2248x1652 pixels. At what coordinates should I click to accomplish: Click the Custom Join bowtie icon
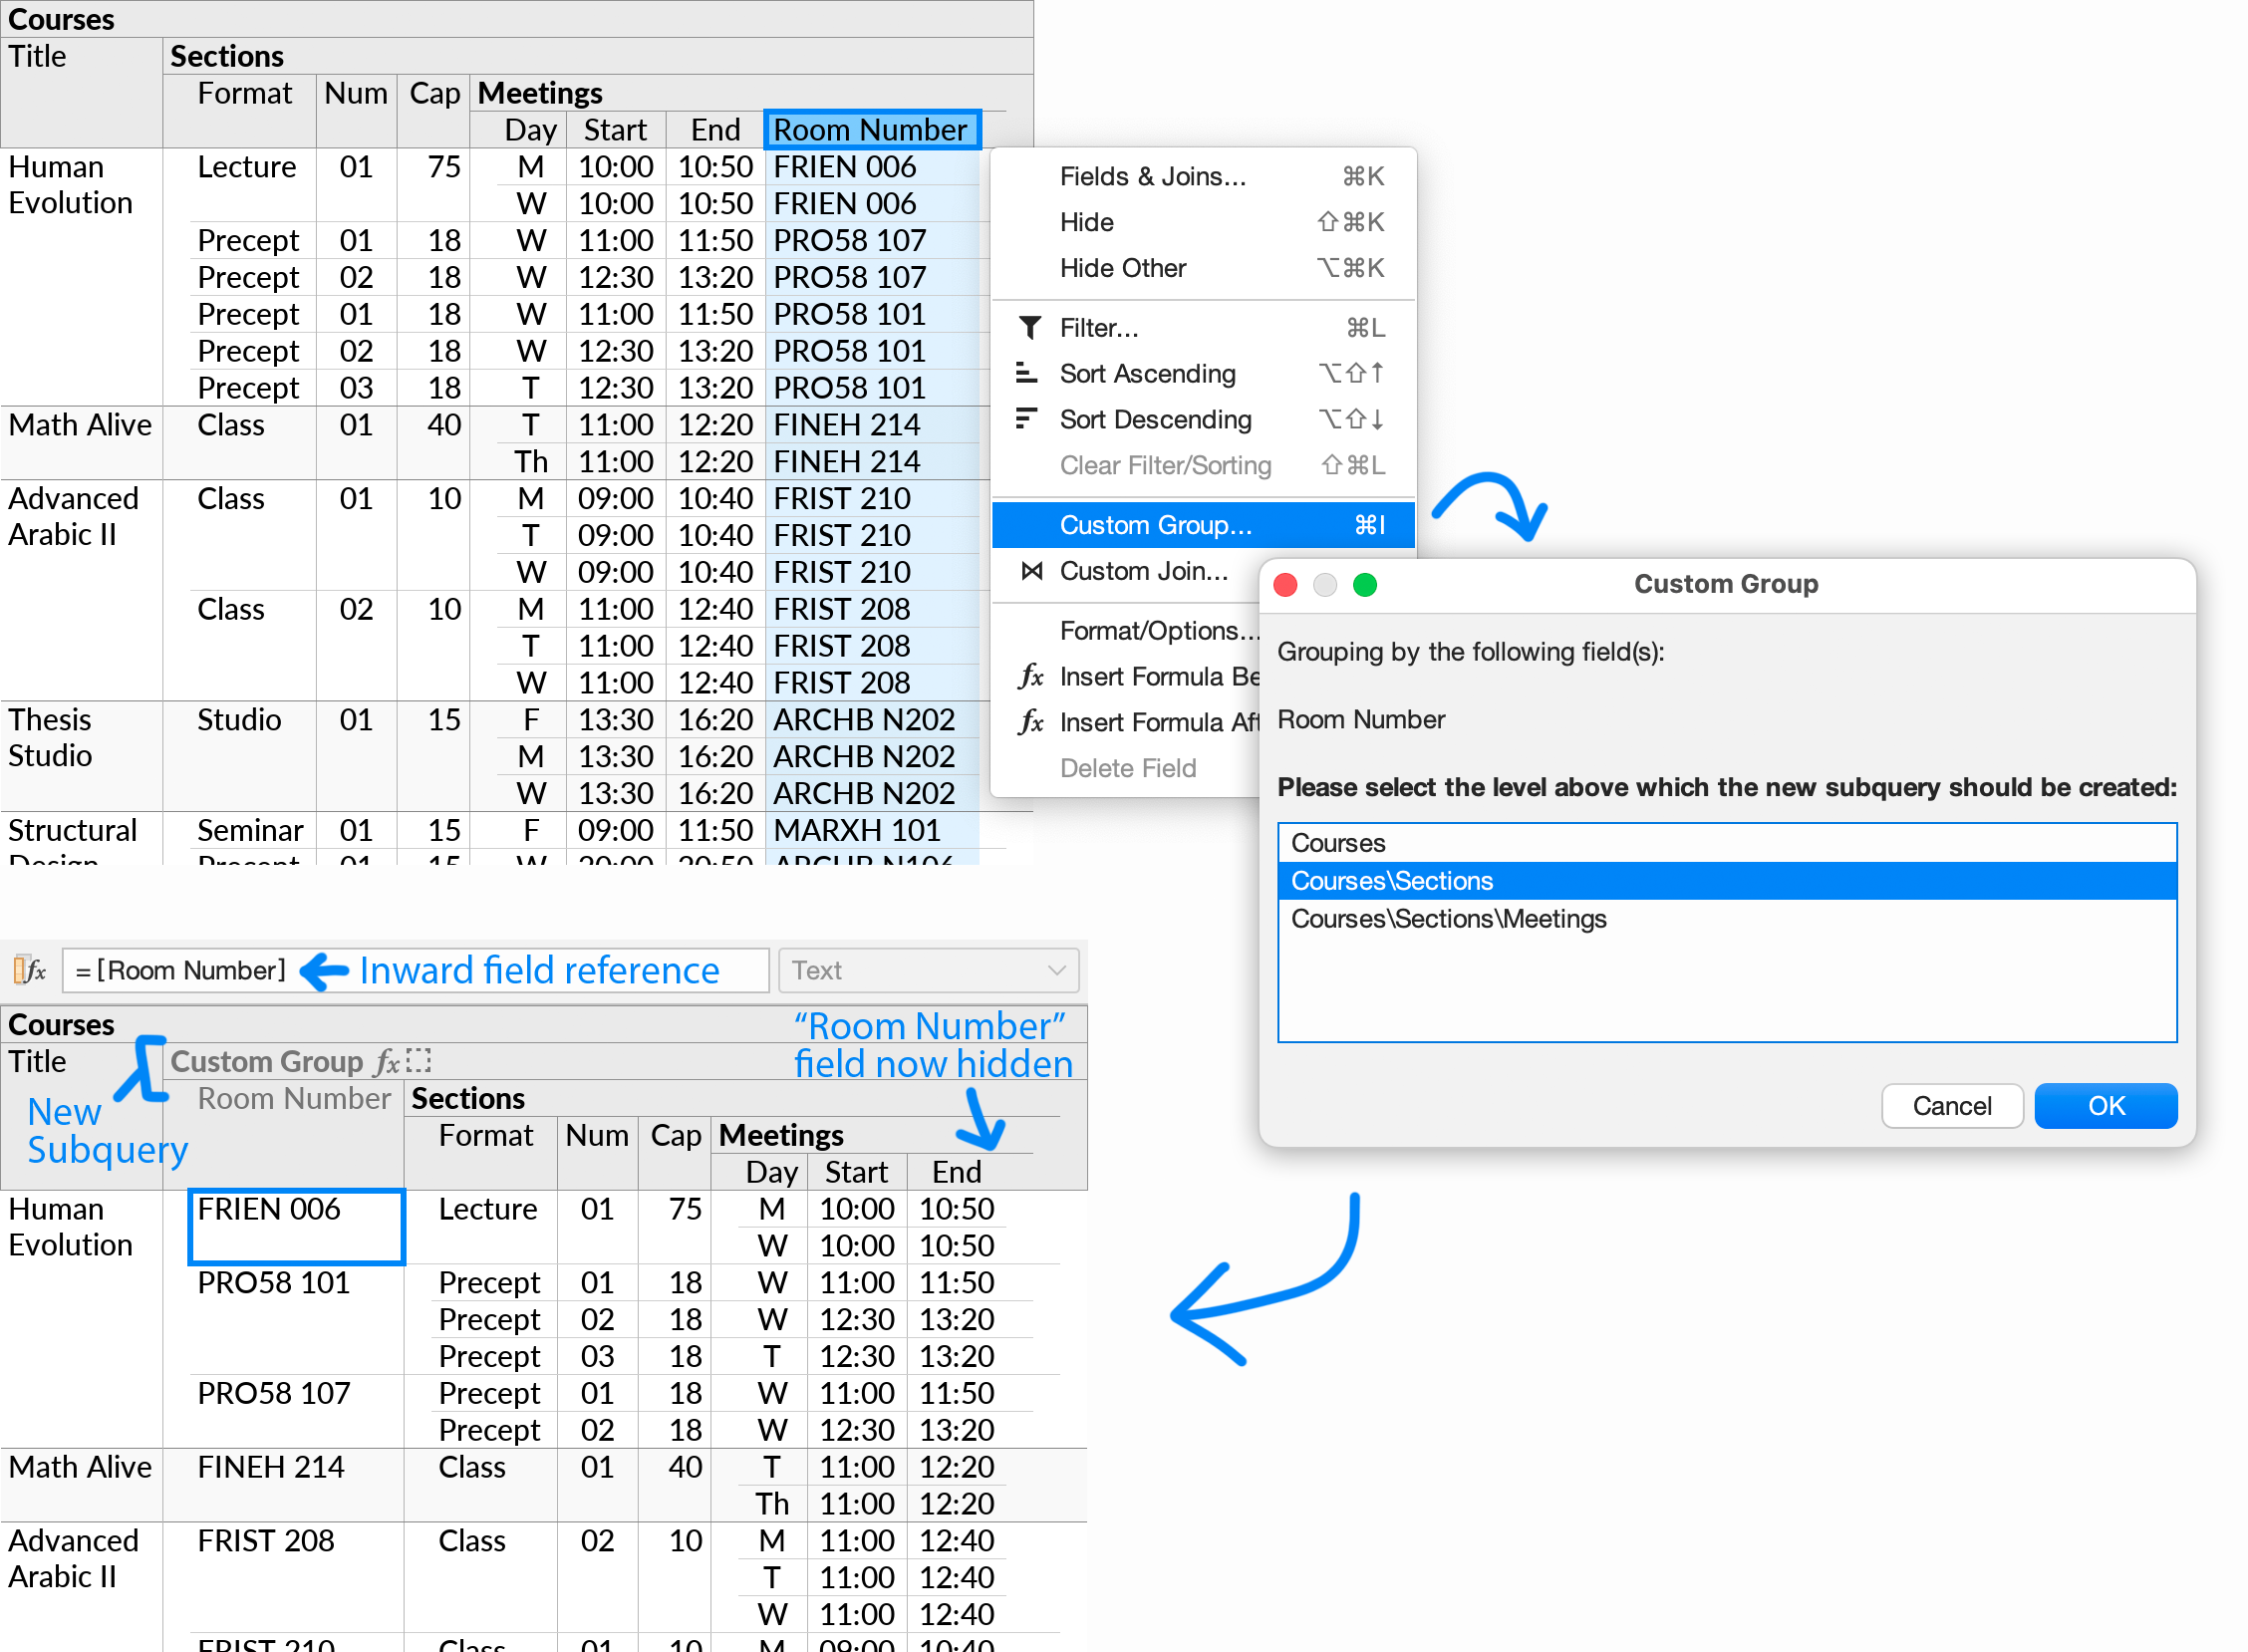(1030, 571)
